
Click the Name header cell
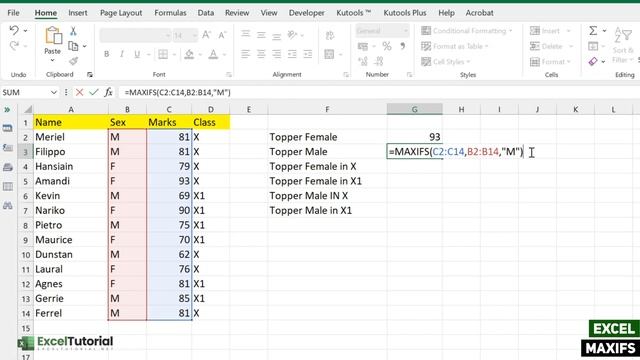click(x=71, y=122)
